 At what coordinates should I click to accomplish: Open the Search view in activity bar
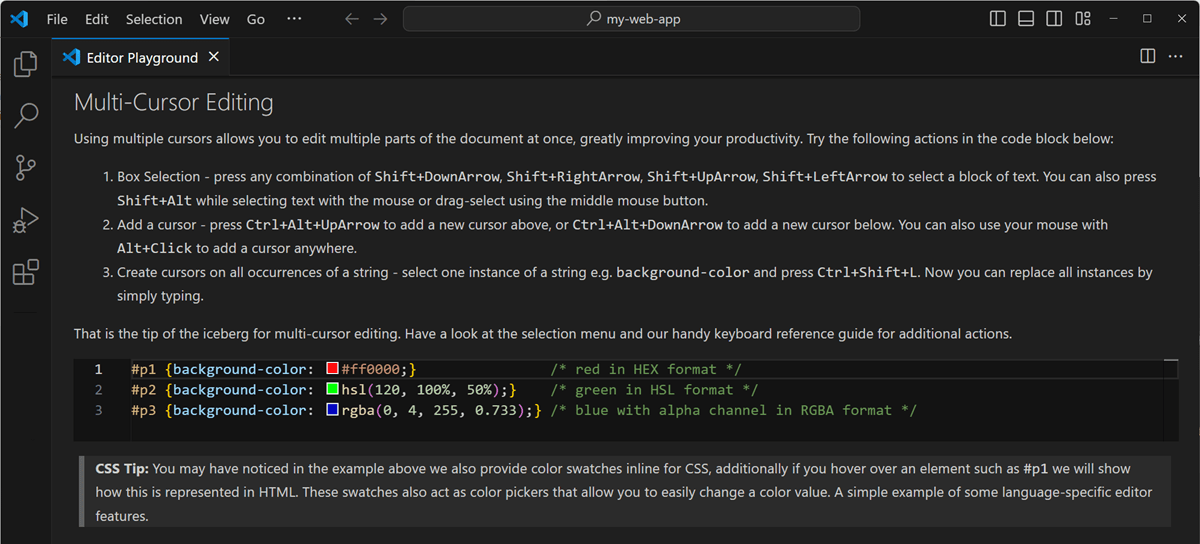point(26,116)
